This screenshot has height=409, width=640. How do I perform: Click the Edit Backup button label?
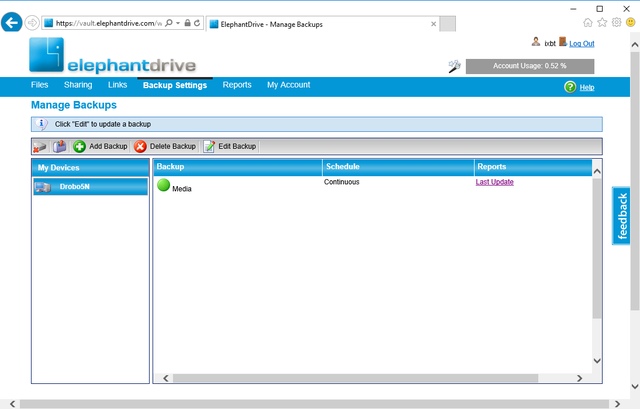click(x=237, y=146)
